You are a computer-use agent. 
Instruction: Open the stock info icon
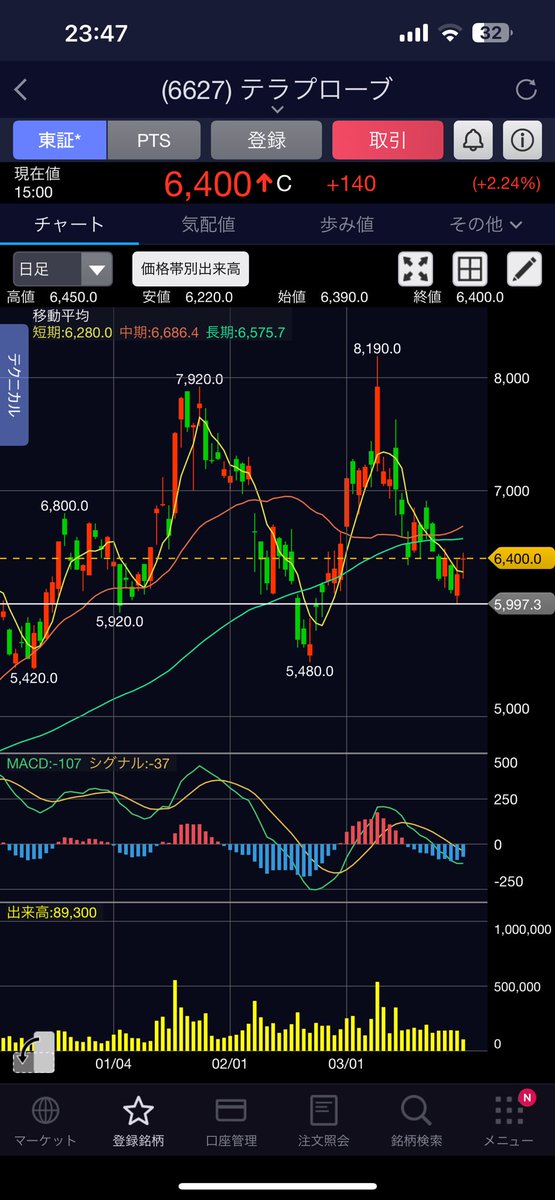pos(522,140)
